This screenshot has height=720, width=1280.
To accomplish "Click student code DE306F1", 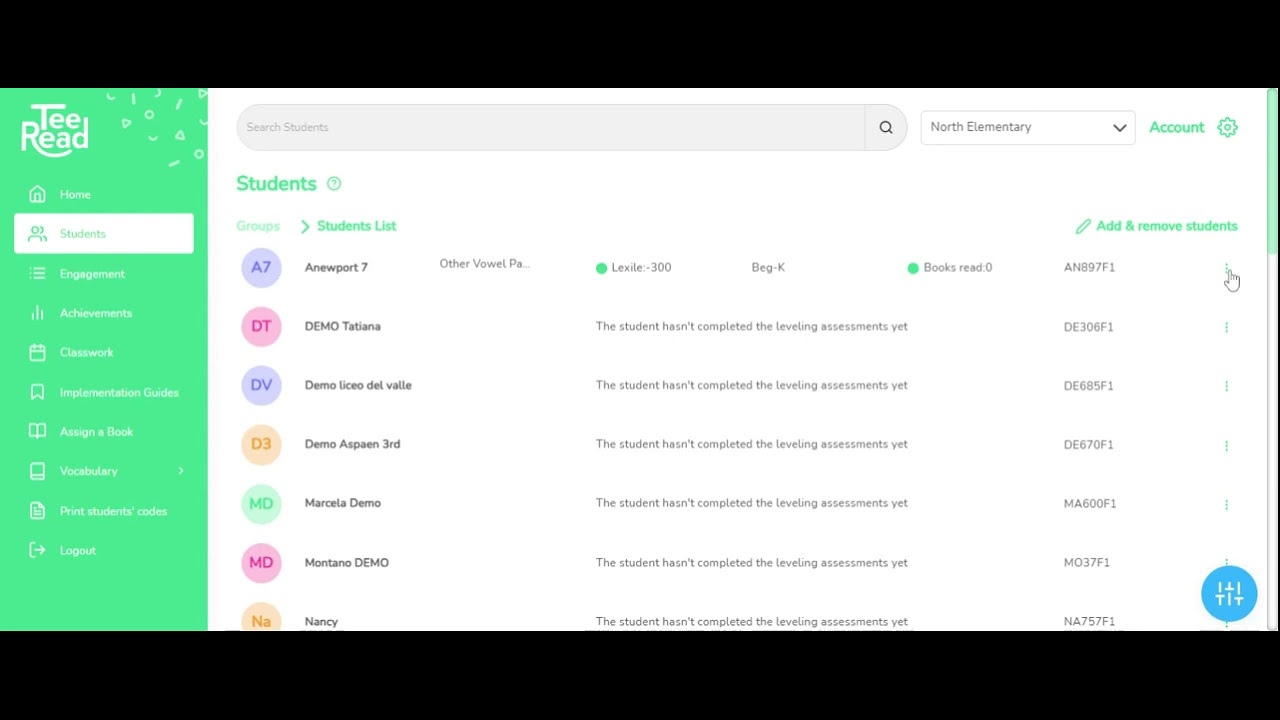I will (1088, 327).
